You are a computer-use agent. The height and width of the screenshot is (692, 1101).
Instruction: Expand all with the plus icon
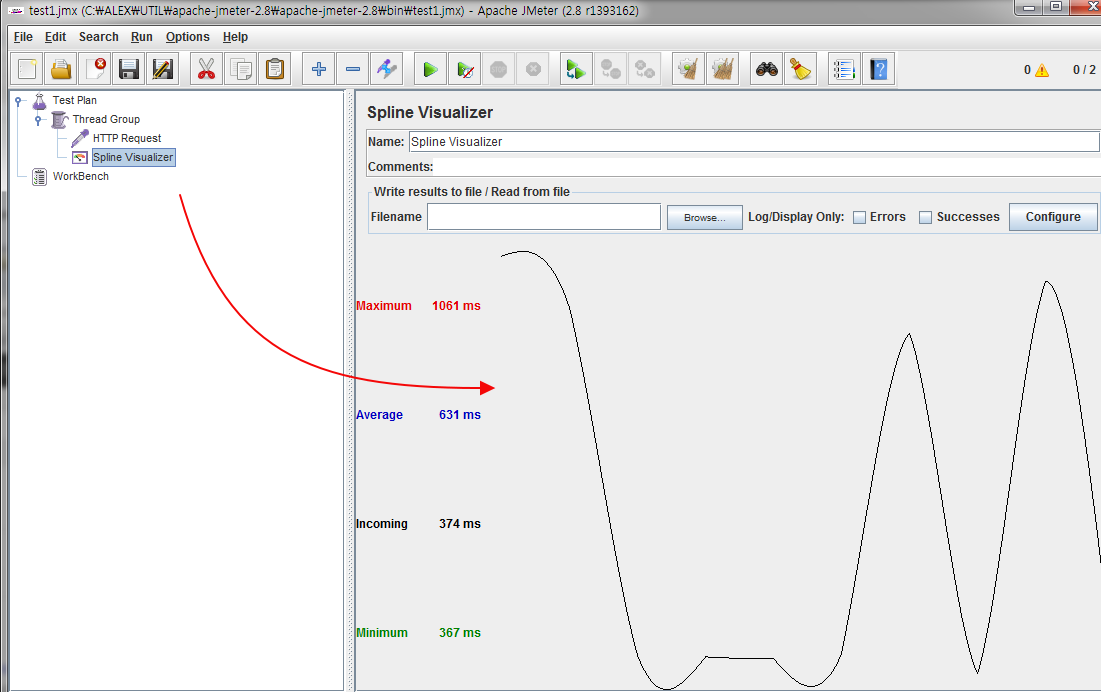[x=319, y=69]
